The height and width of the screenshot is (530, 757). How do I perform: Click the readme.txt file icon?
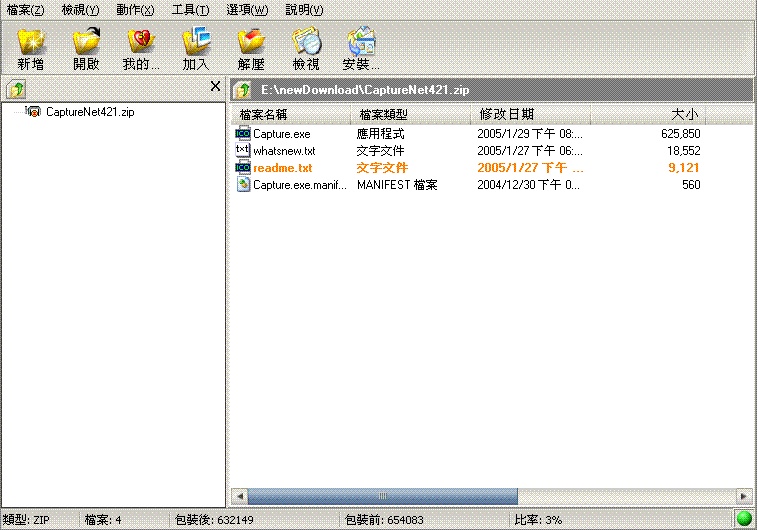click(243, 167)
